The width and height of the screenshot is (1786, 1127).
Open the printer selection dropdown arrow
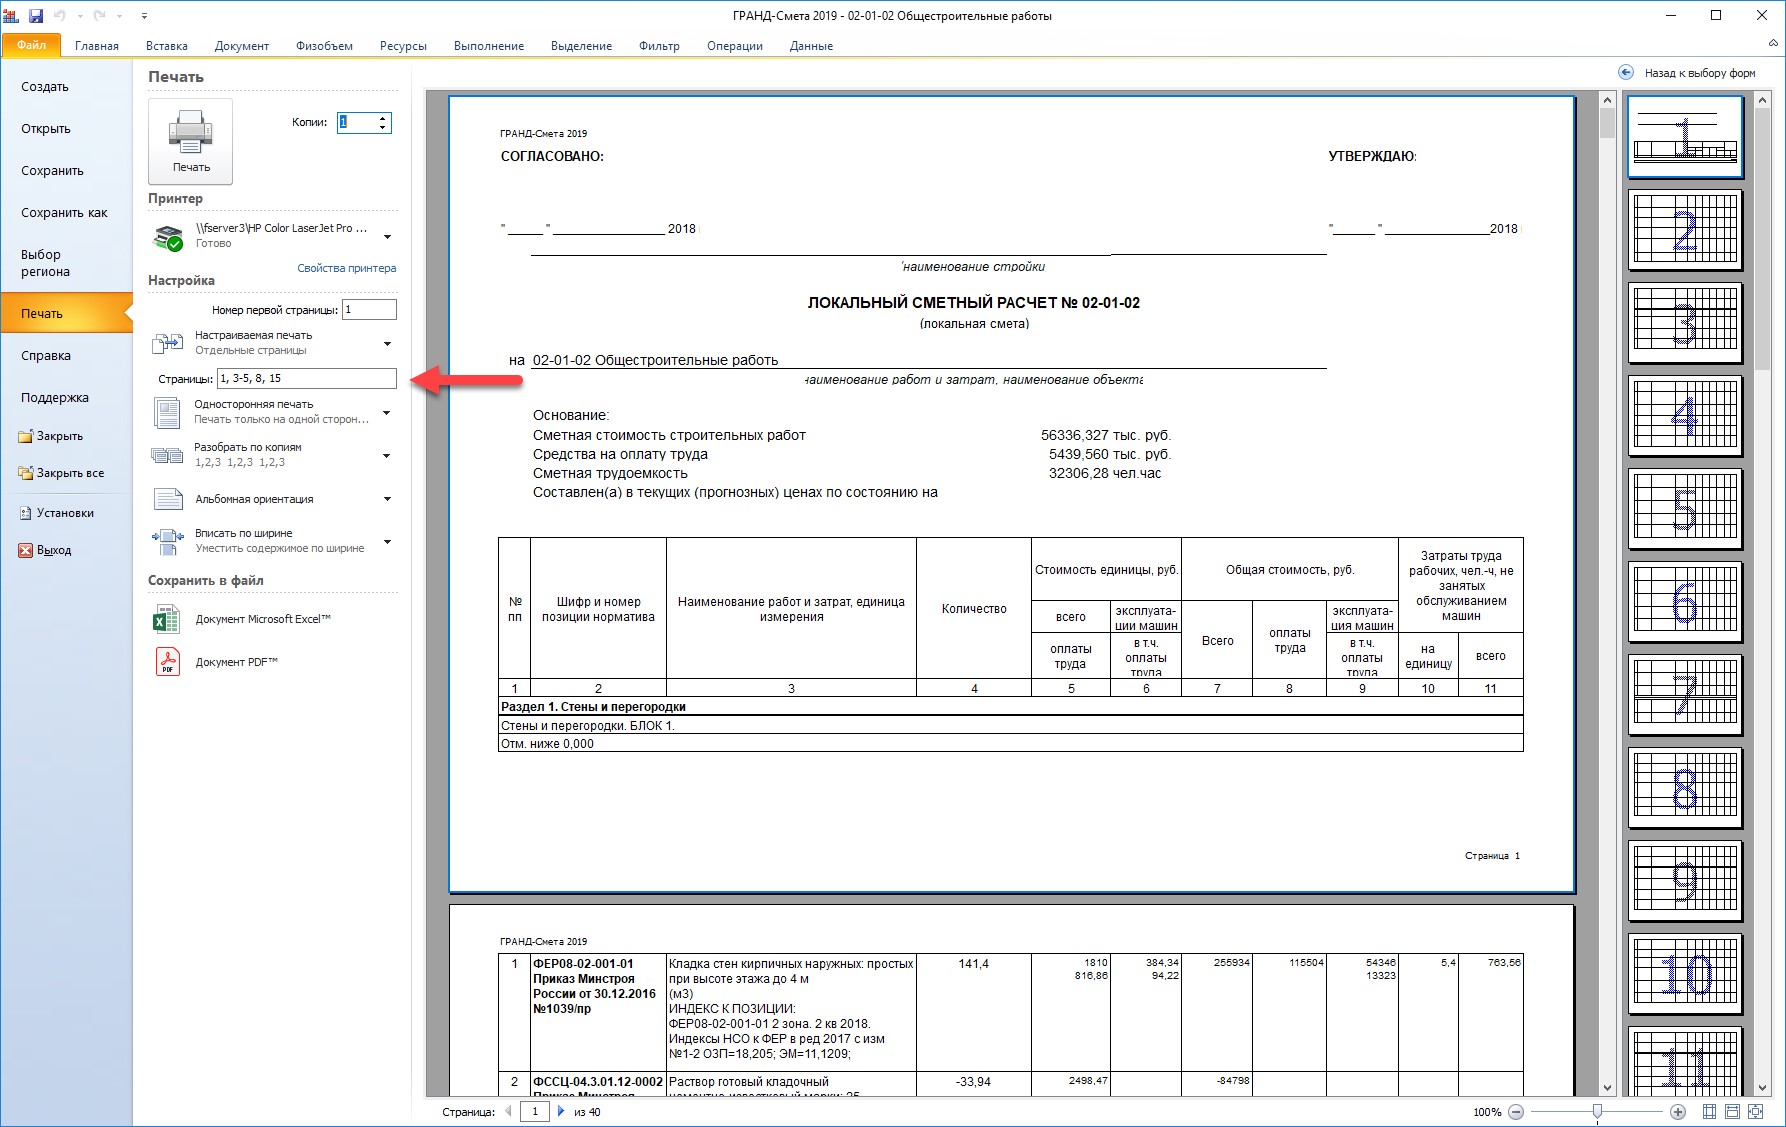(387, 237)
